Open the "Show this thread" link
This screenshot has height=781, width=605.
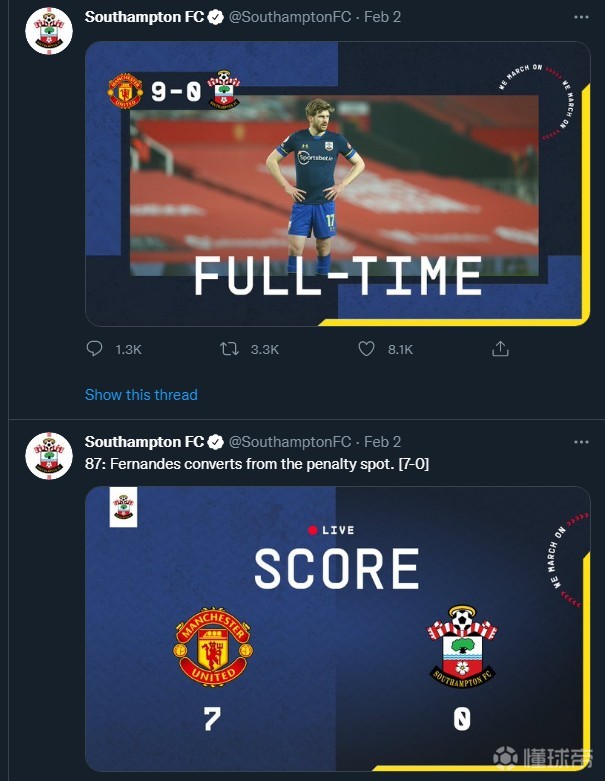coord(141,395)
